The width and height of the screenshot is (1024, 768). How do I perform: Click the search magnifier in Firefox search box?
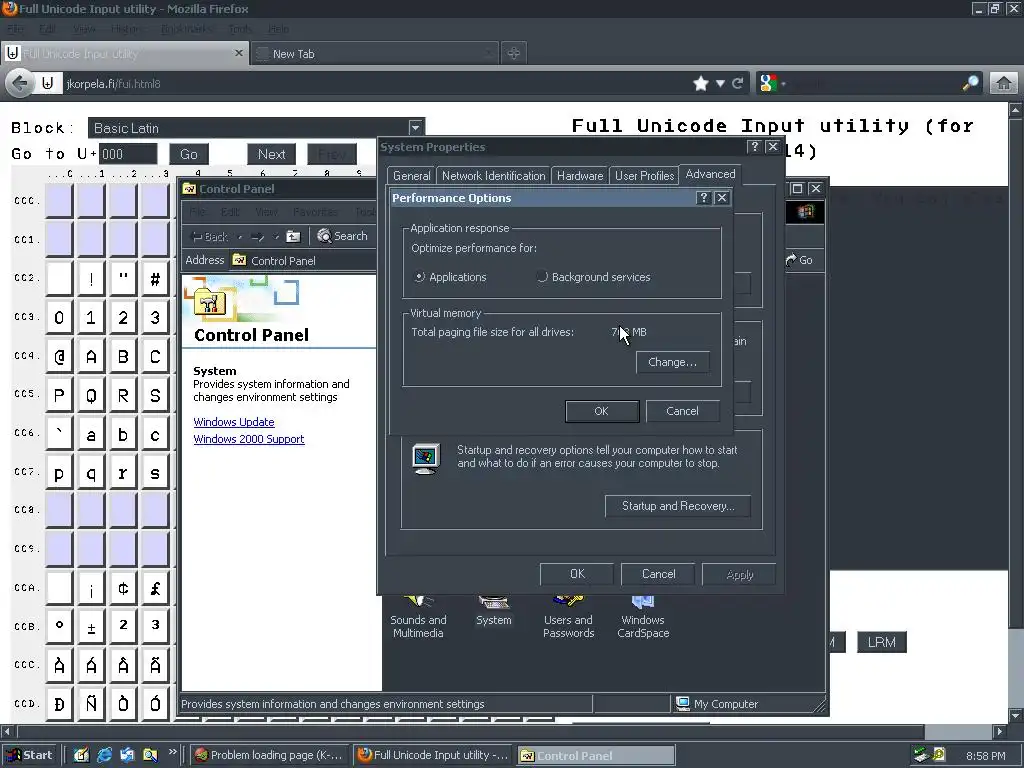point(971,83)
